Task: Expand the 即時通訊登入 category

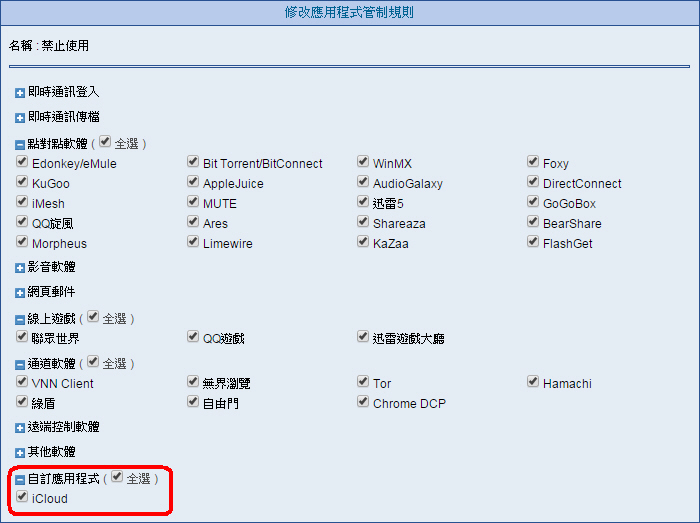Action: (x=20, y=93)
